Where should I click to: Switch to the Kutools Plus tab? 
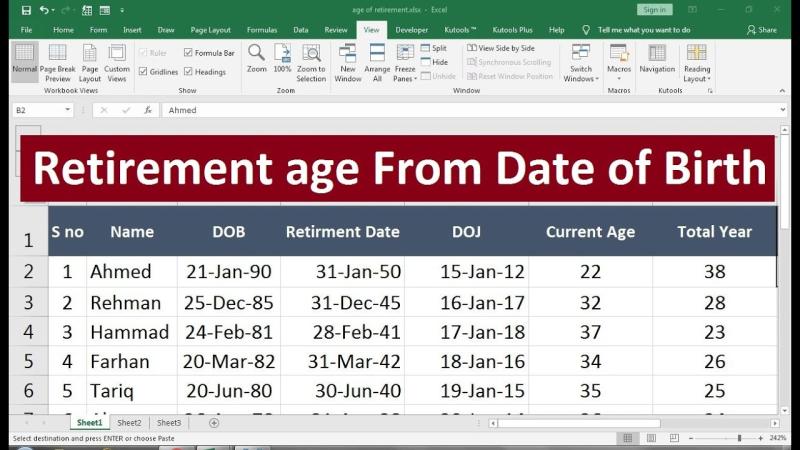512,30
